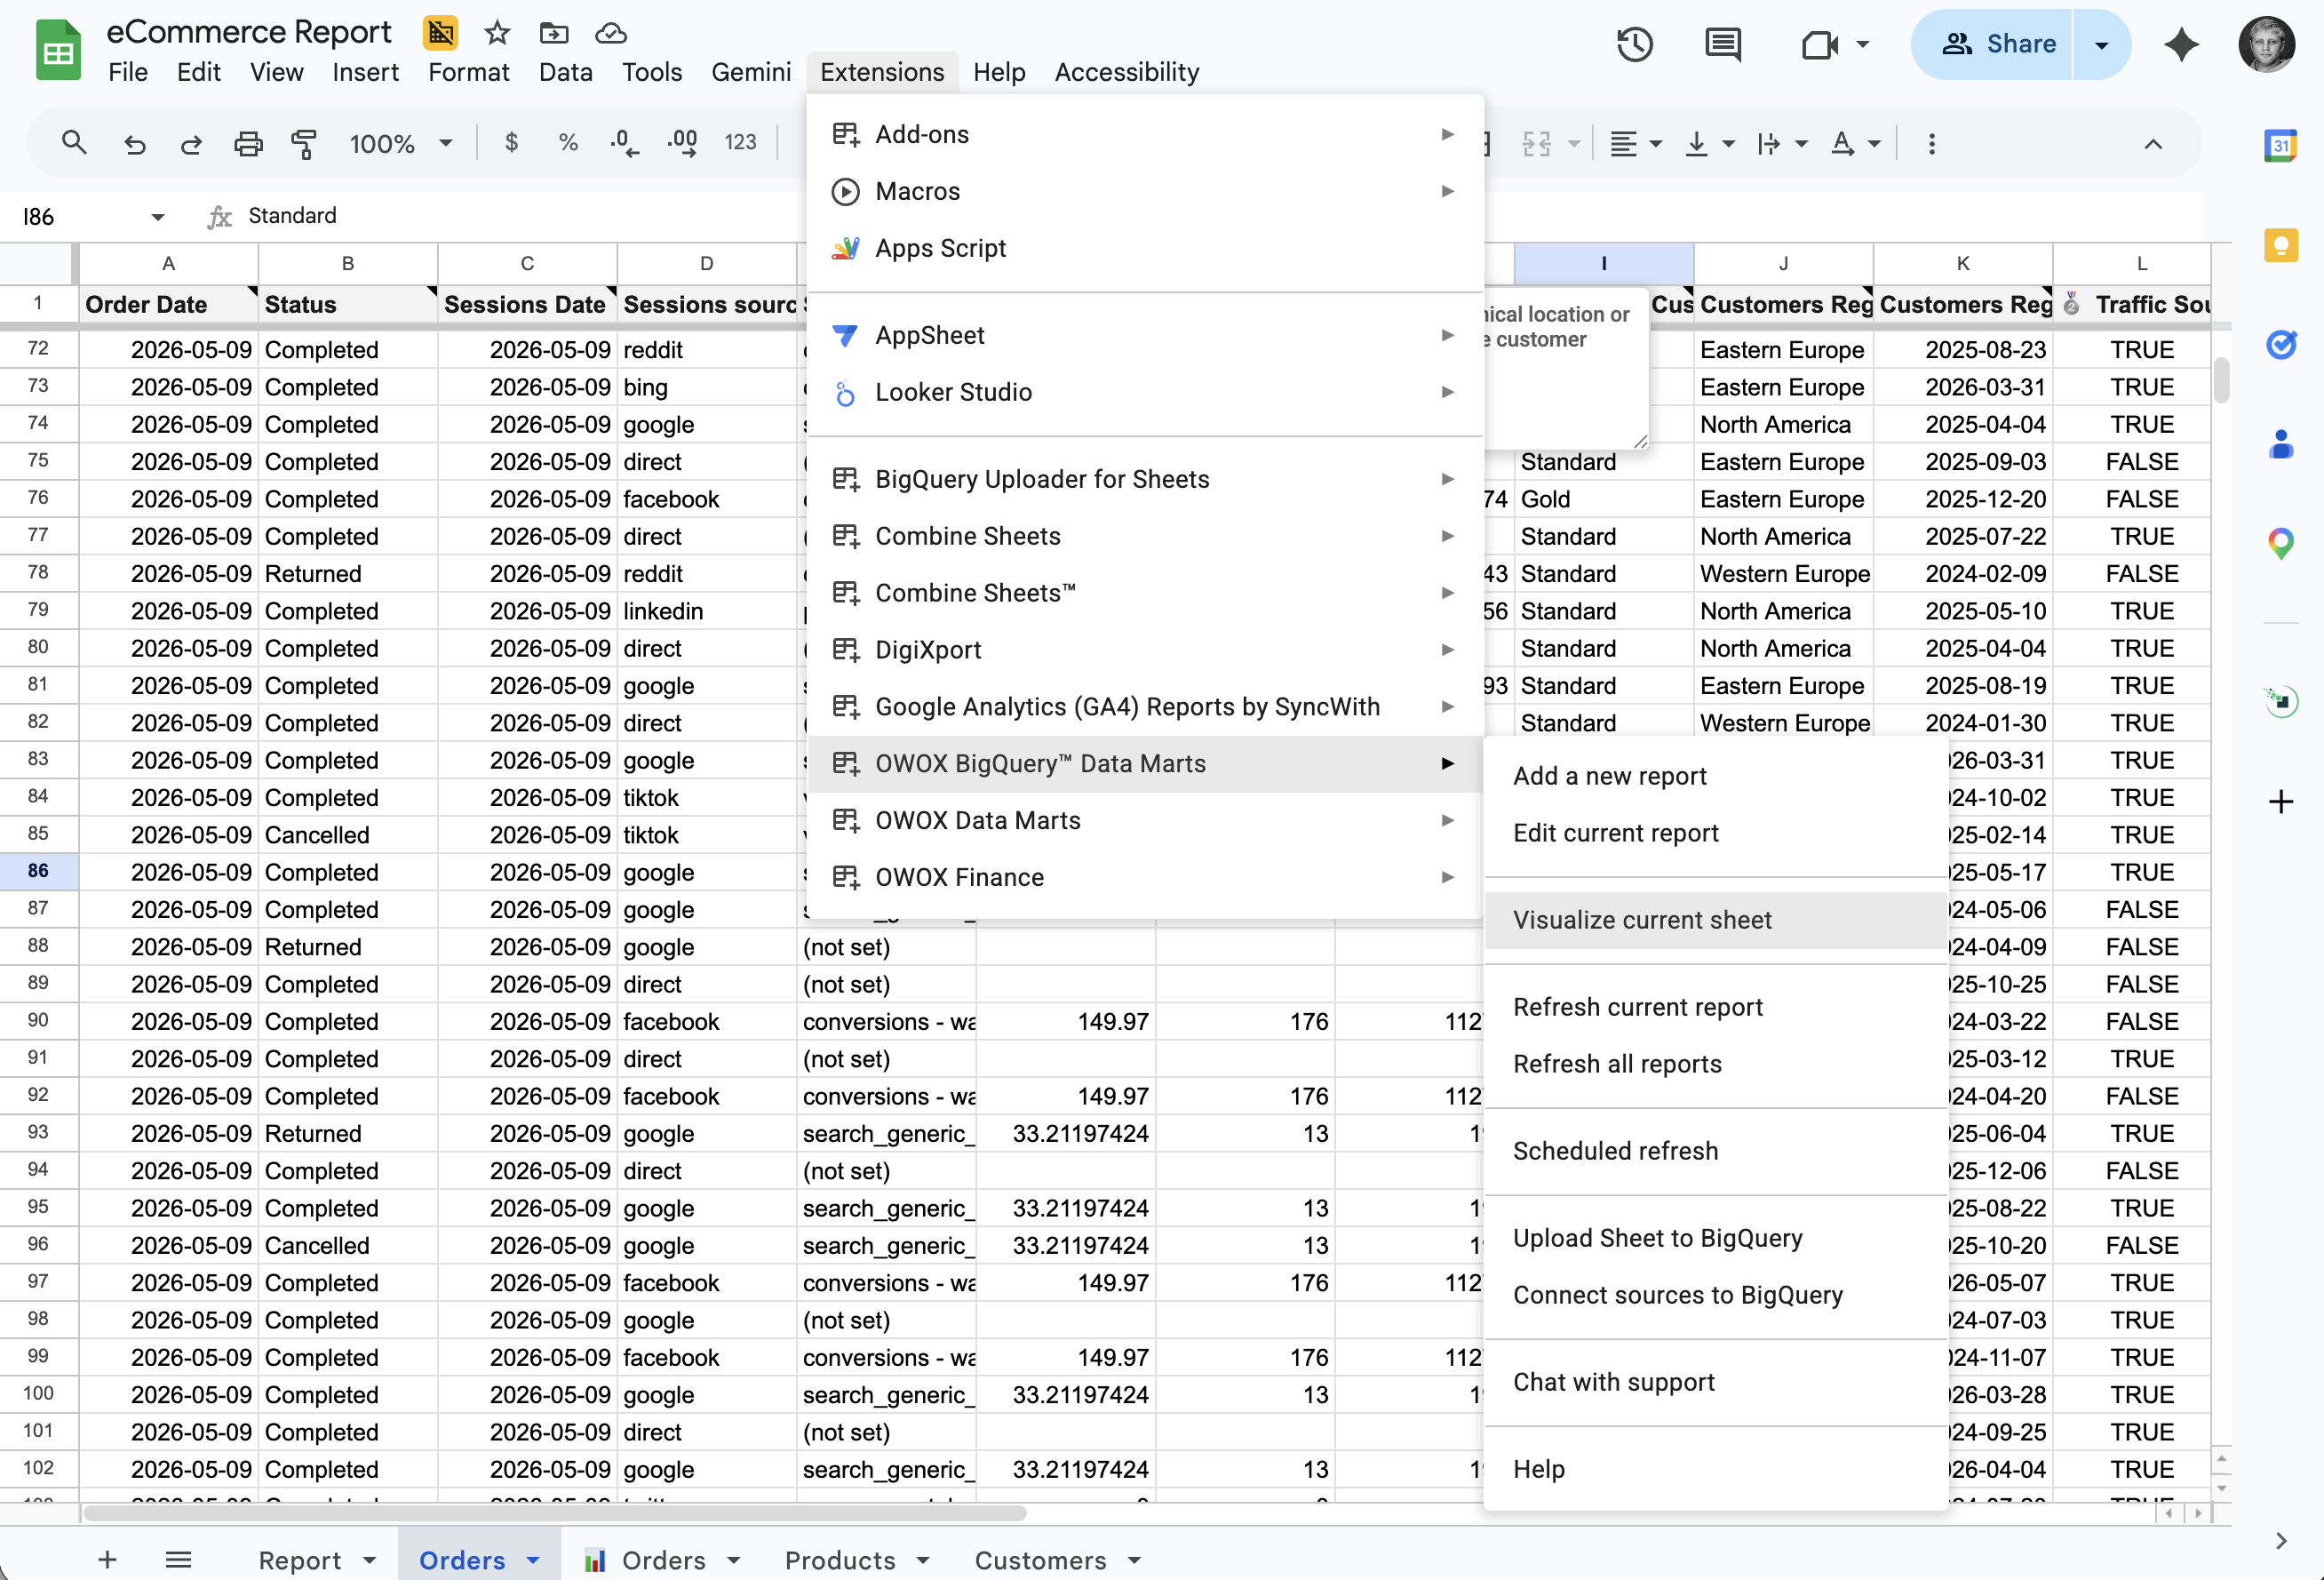Open the Apps Script menu item
Image resolution: width=2324 pixels, height=1580 pixels.
pyautogui.click(x=1145, y=248)
